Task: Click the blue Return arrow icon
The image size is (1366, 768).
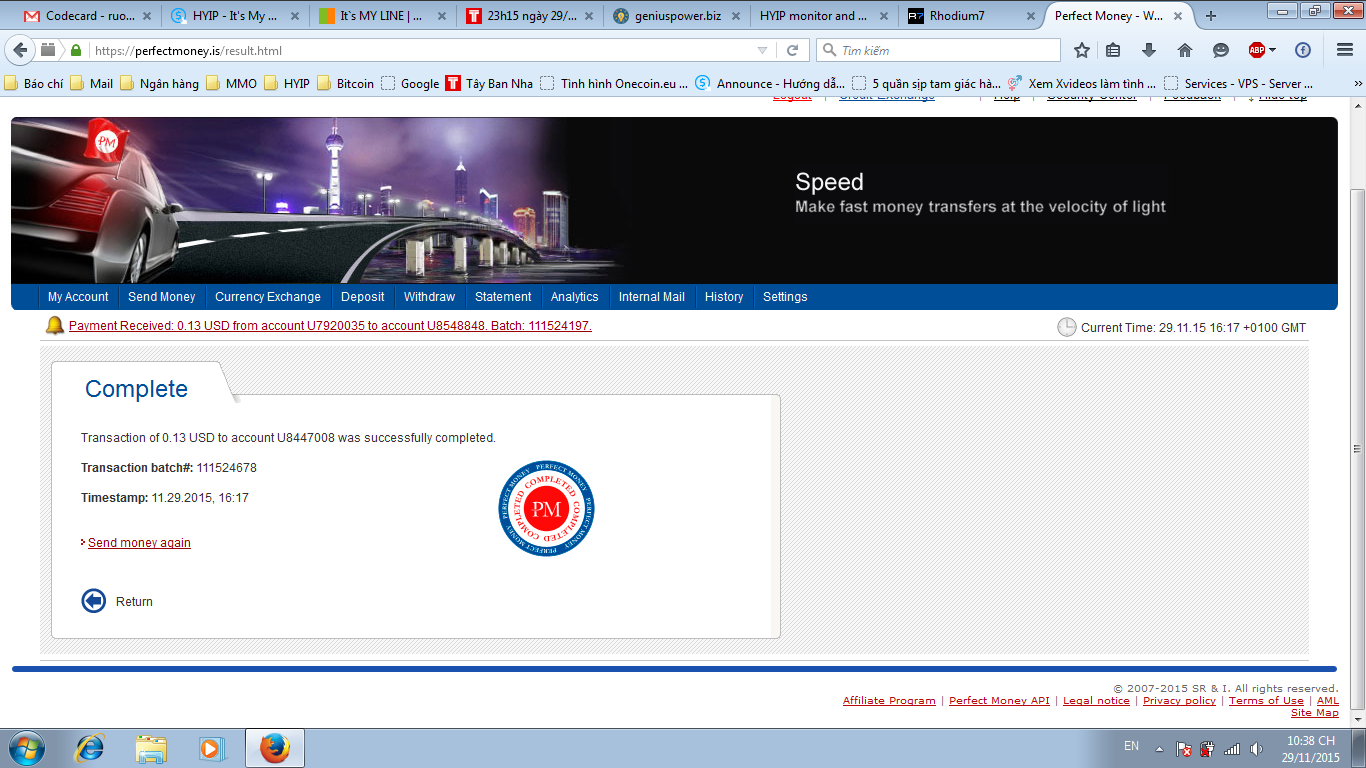Action: 93,601
